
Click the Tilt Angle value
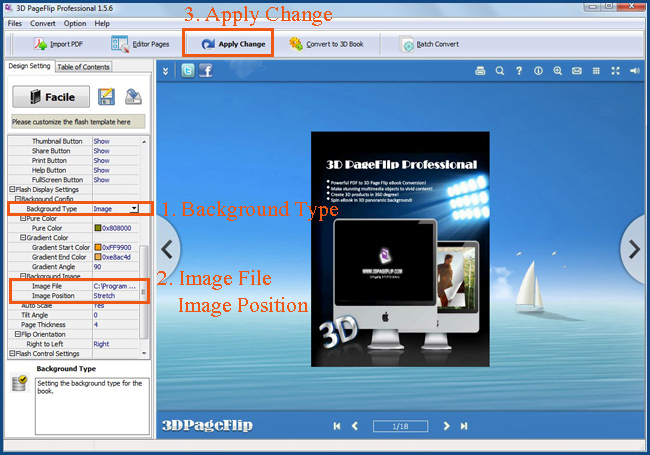pos(96,315)
